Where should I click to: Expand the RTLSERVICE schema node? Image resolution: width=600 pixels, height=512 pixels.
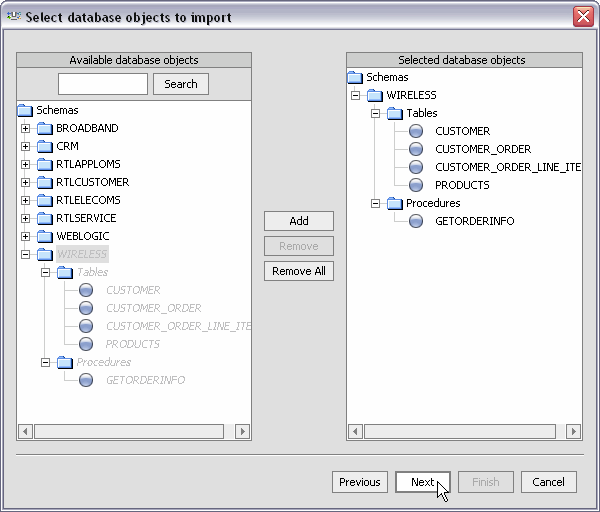25,218
